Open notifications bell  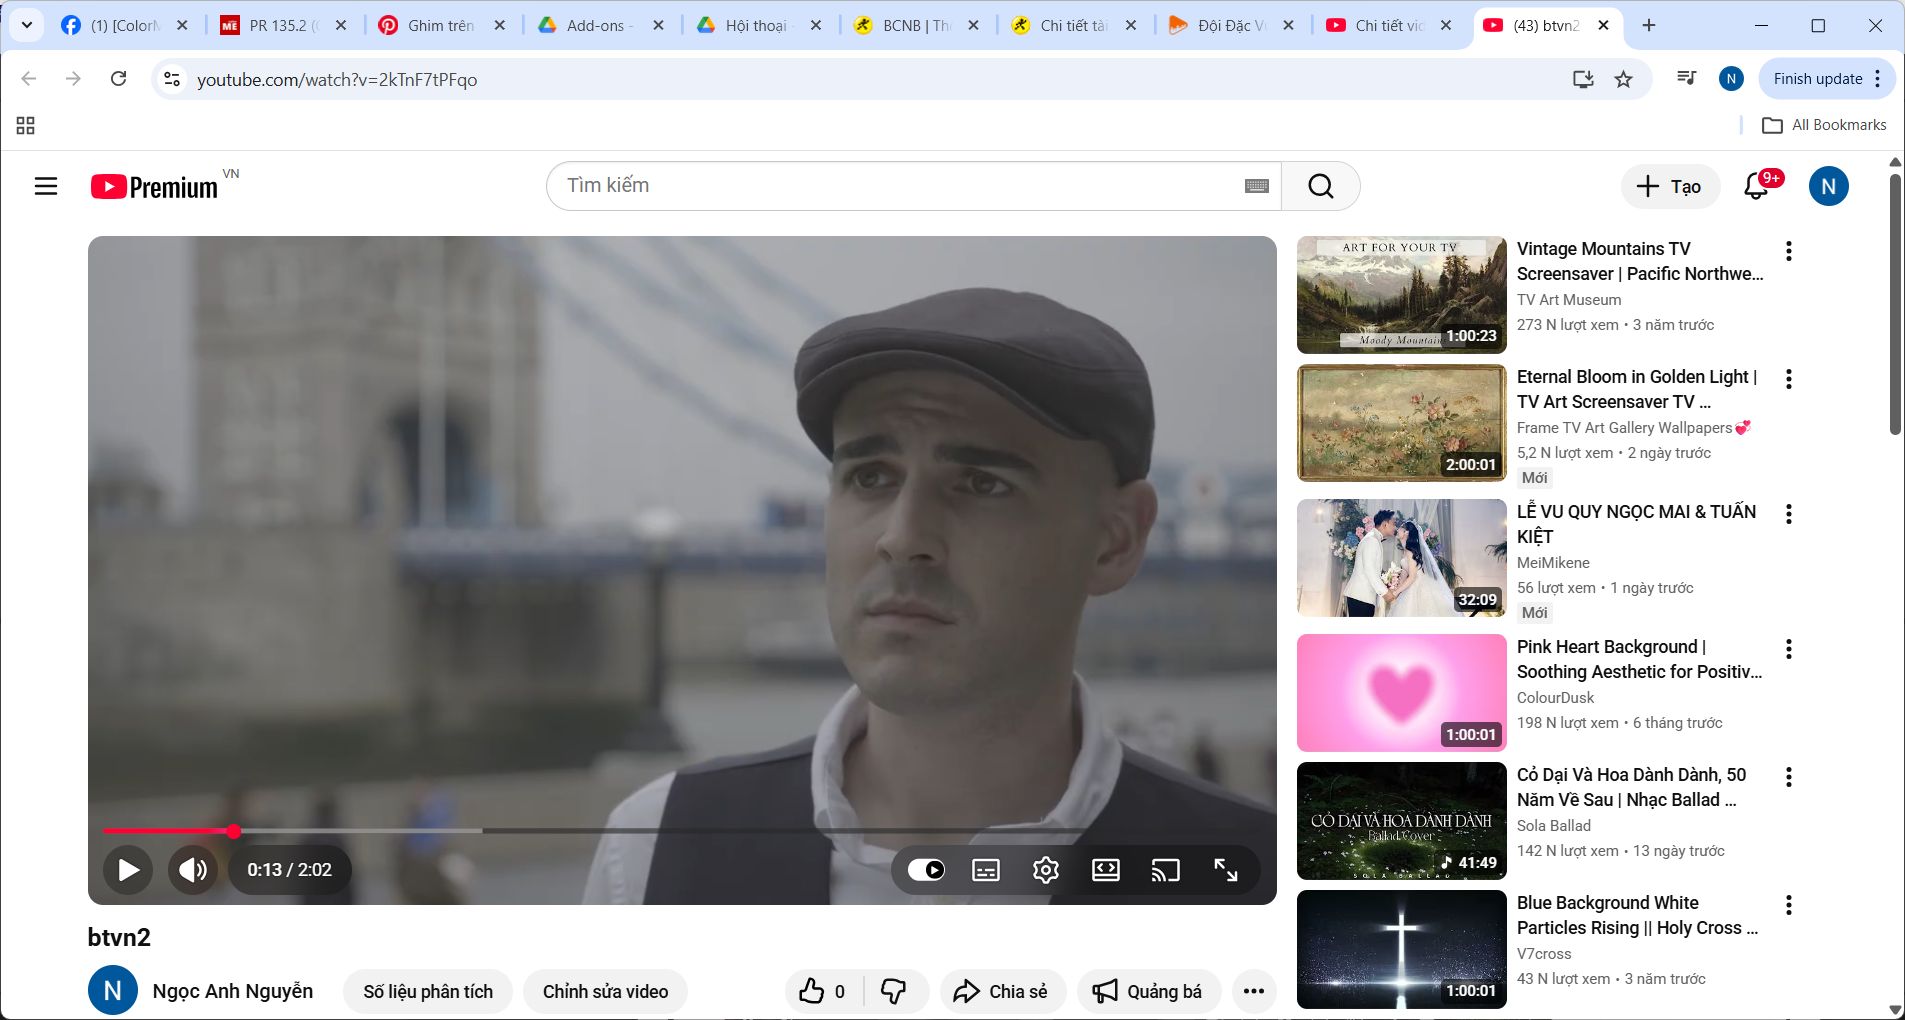(x=1757, y=186)
